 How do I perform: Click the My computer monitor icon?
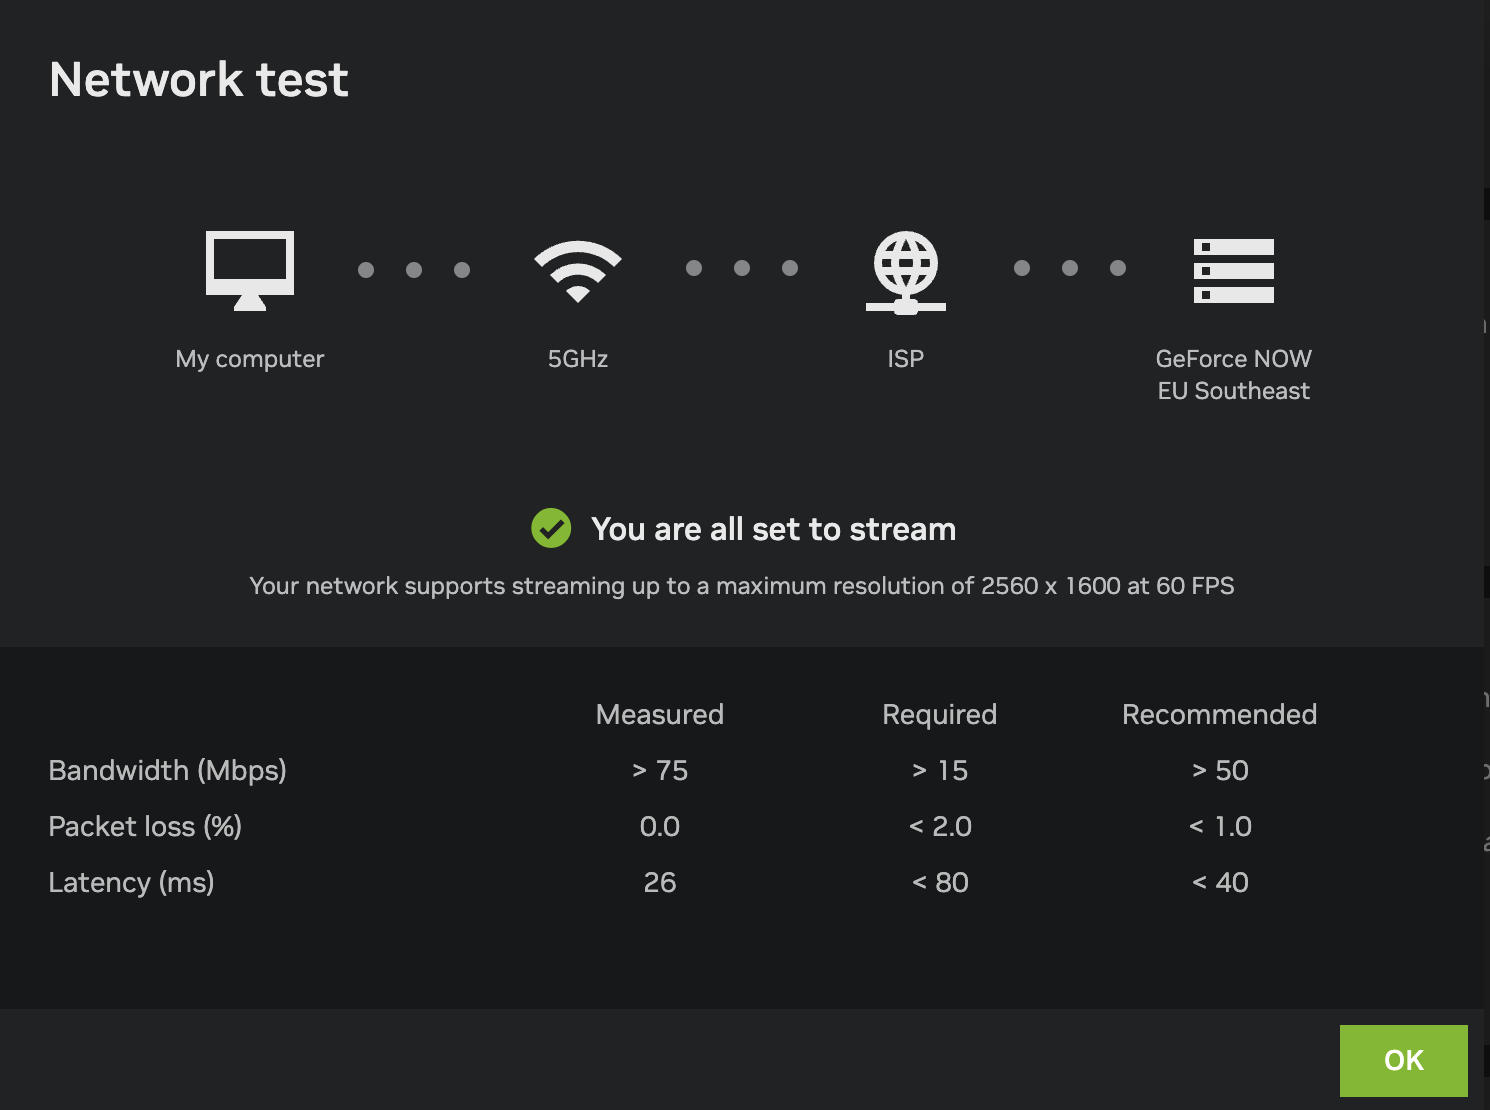(x=250, y=269)
